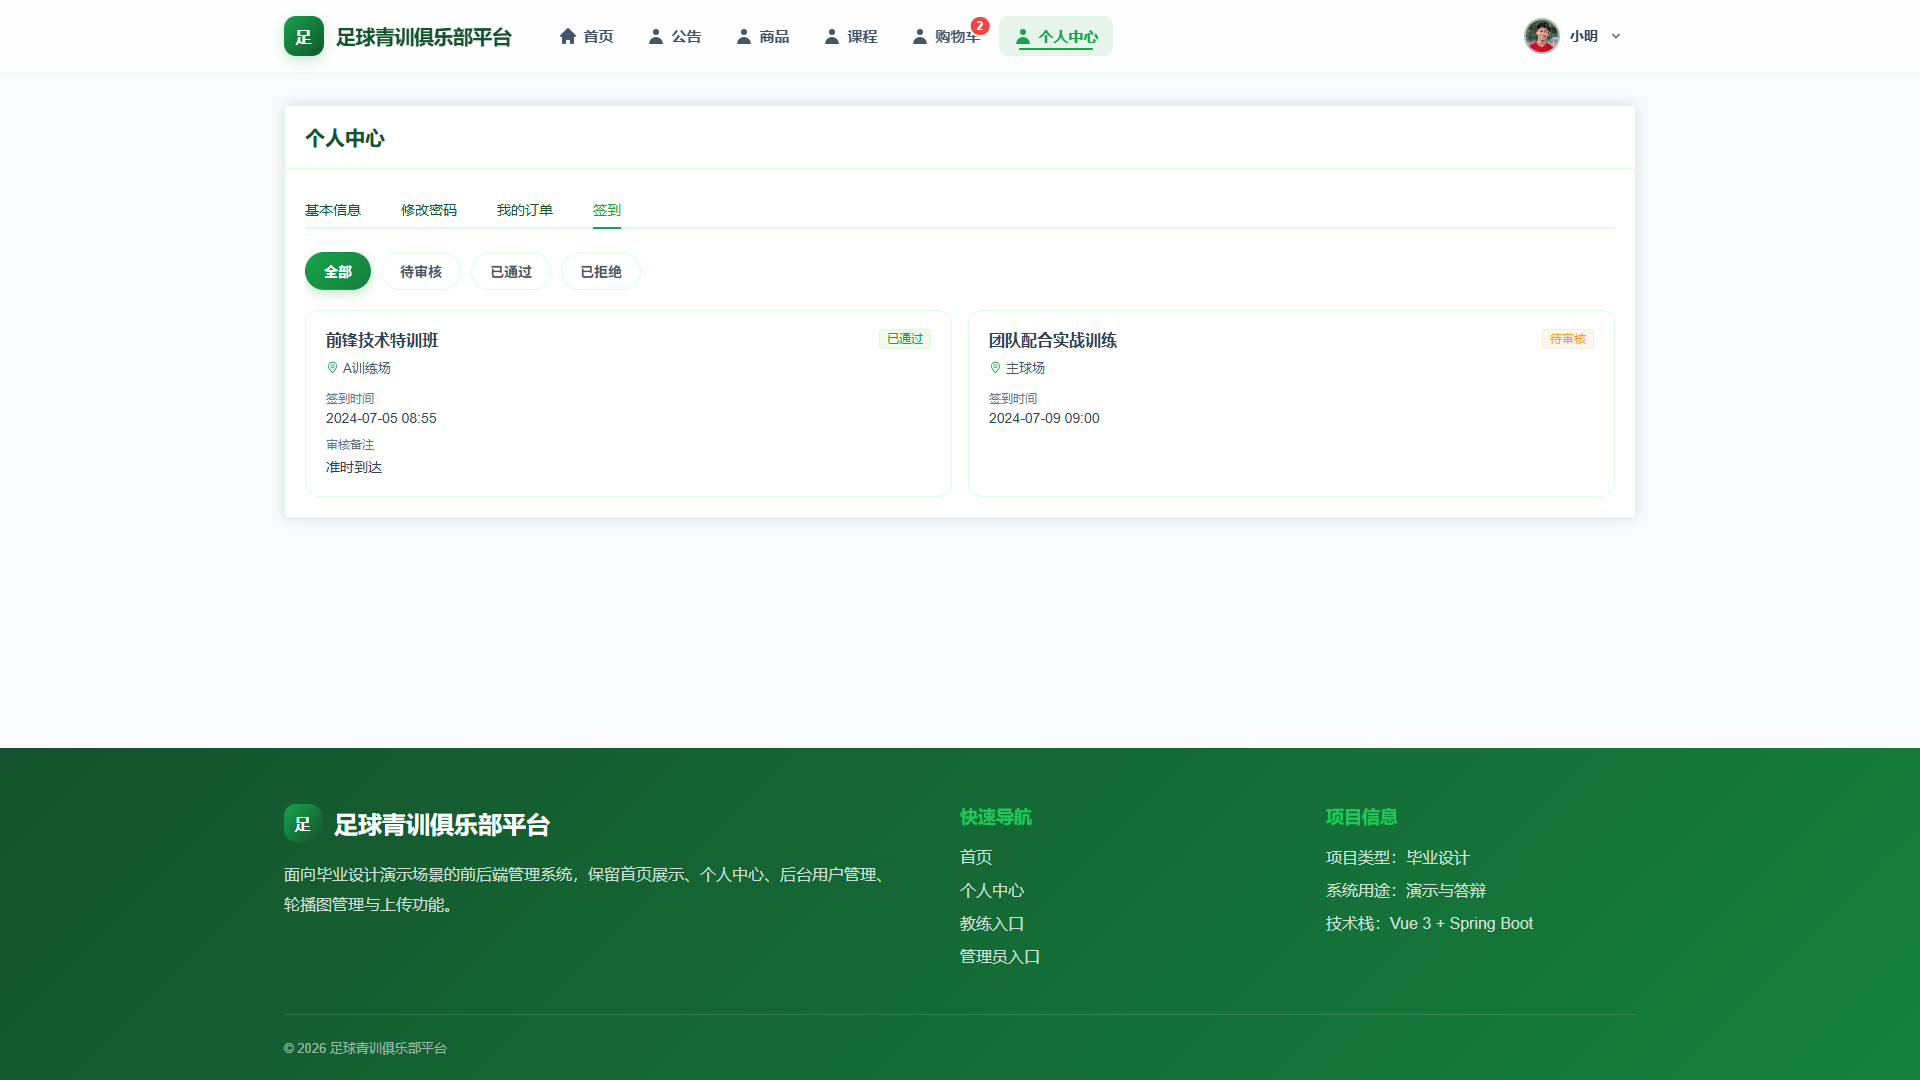This screenshot has height=1080, width=1920.
Task: Click the person icon beside 公告
Action: (656, 36)
